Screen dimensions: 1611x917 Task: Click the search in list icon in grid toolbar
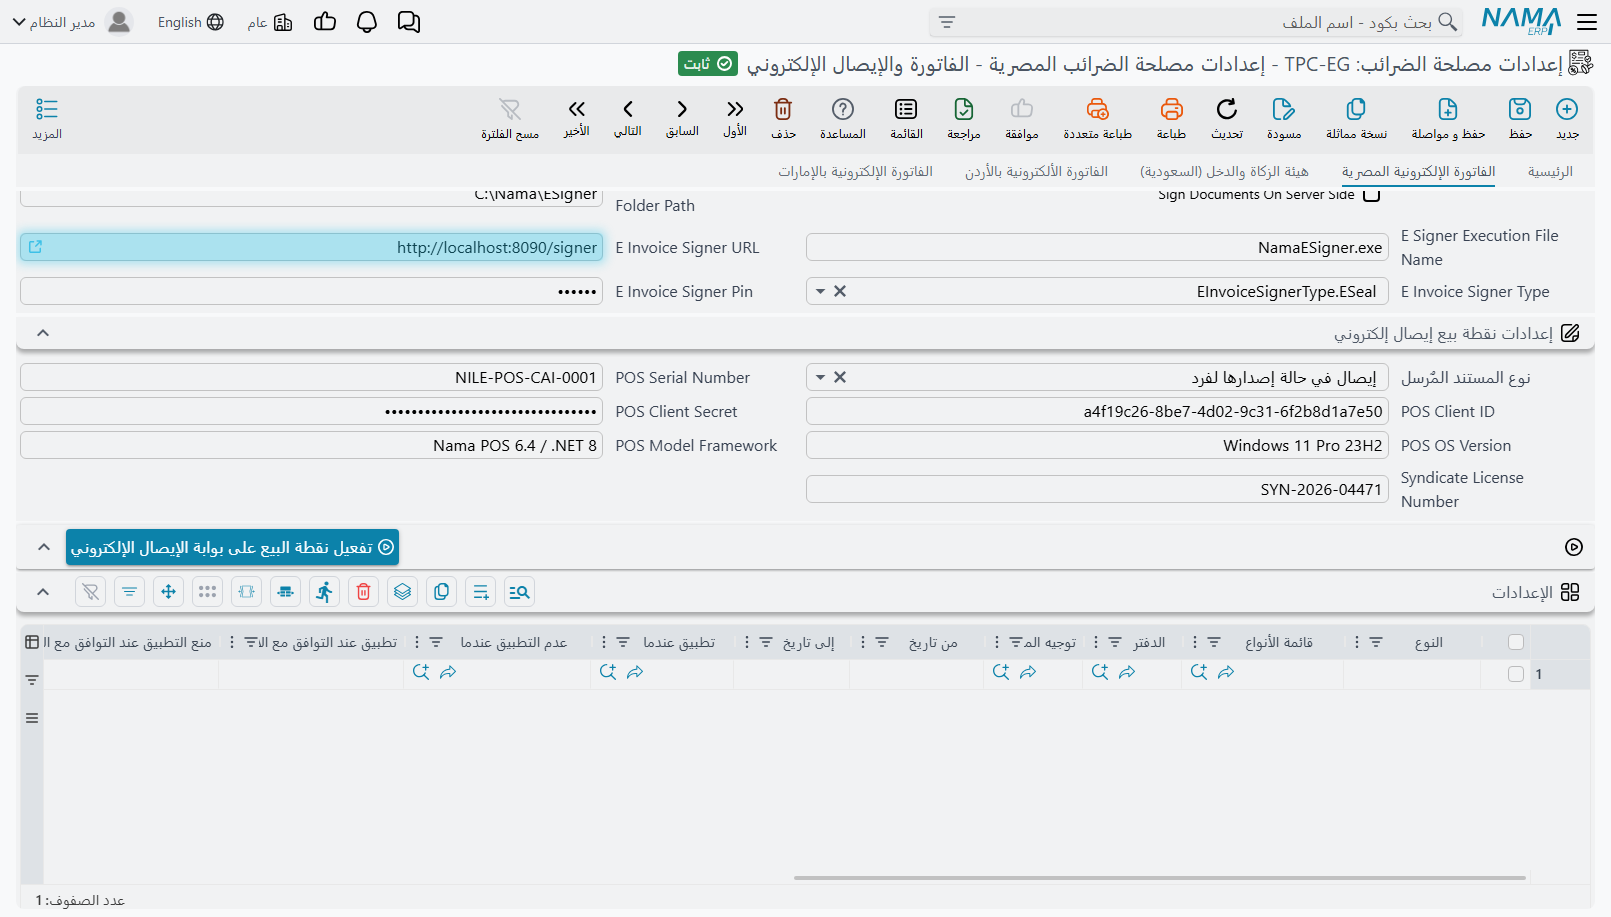tap(520, 592)
